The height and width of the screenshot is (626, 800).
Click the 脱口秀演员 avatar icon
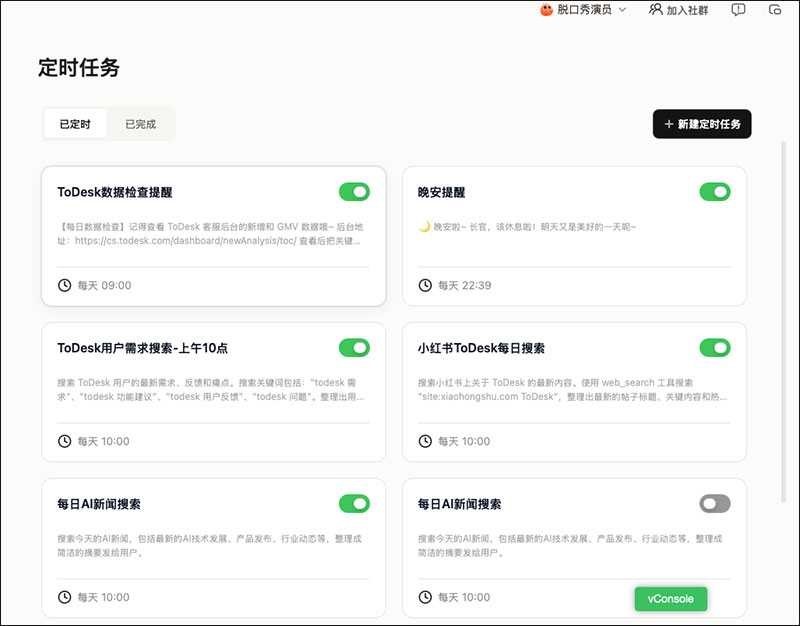click(546, 10)
